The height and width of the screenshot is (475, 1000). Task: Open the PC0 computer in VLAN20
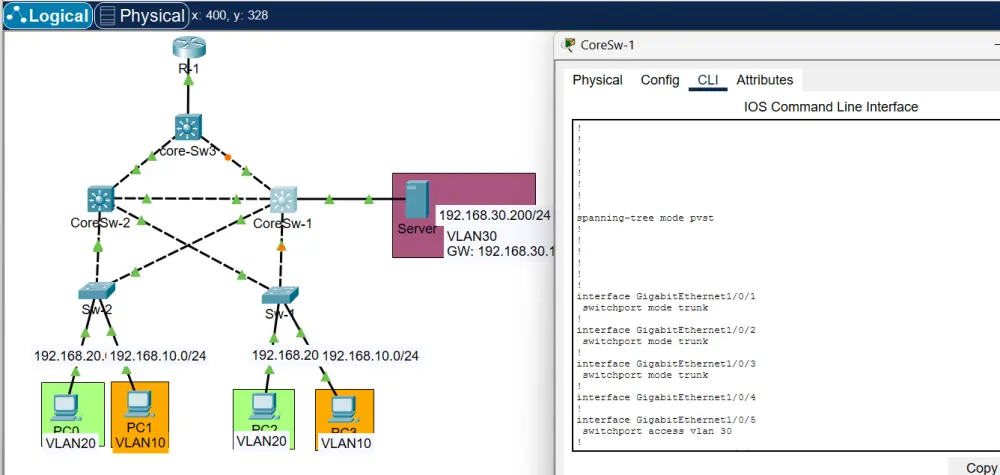click(x=66, y=408)
